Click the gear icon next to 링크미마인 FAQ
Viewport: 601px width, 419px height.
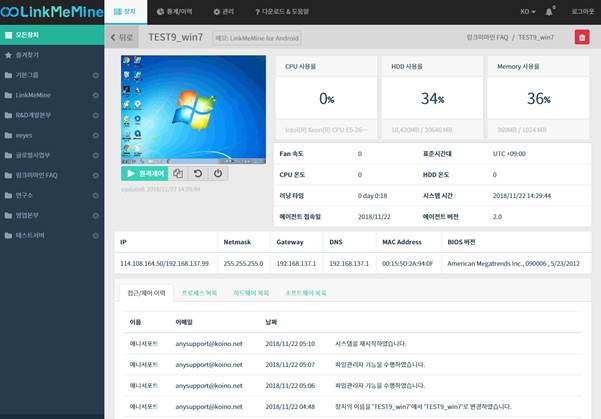(x=95, y=175)
